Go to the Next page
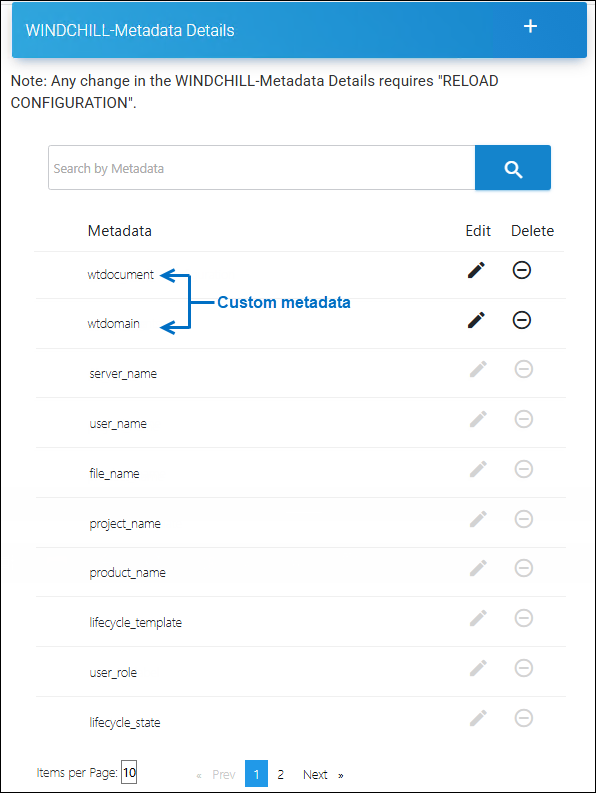This screenshot has height=793, width=596. click(x=315, y=774)
